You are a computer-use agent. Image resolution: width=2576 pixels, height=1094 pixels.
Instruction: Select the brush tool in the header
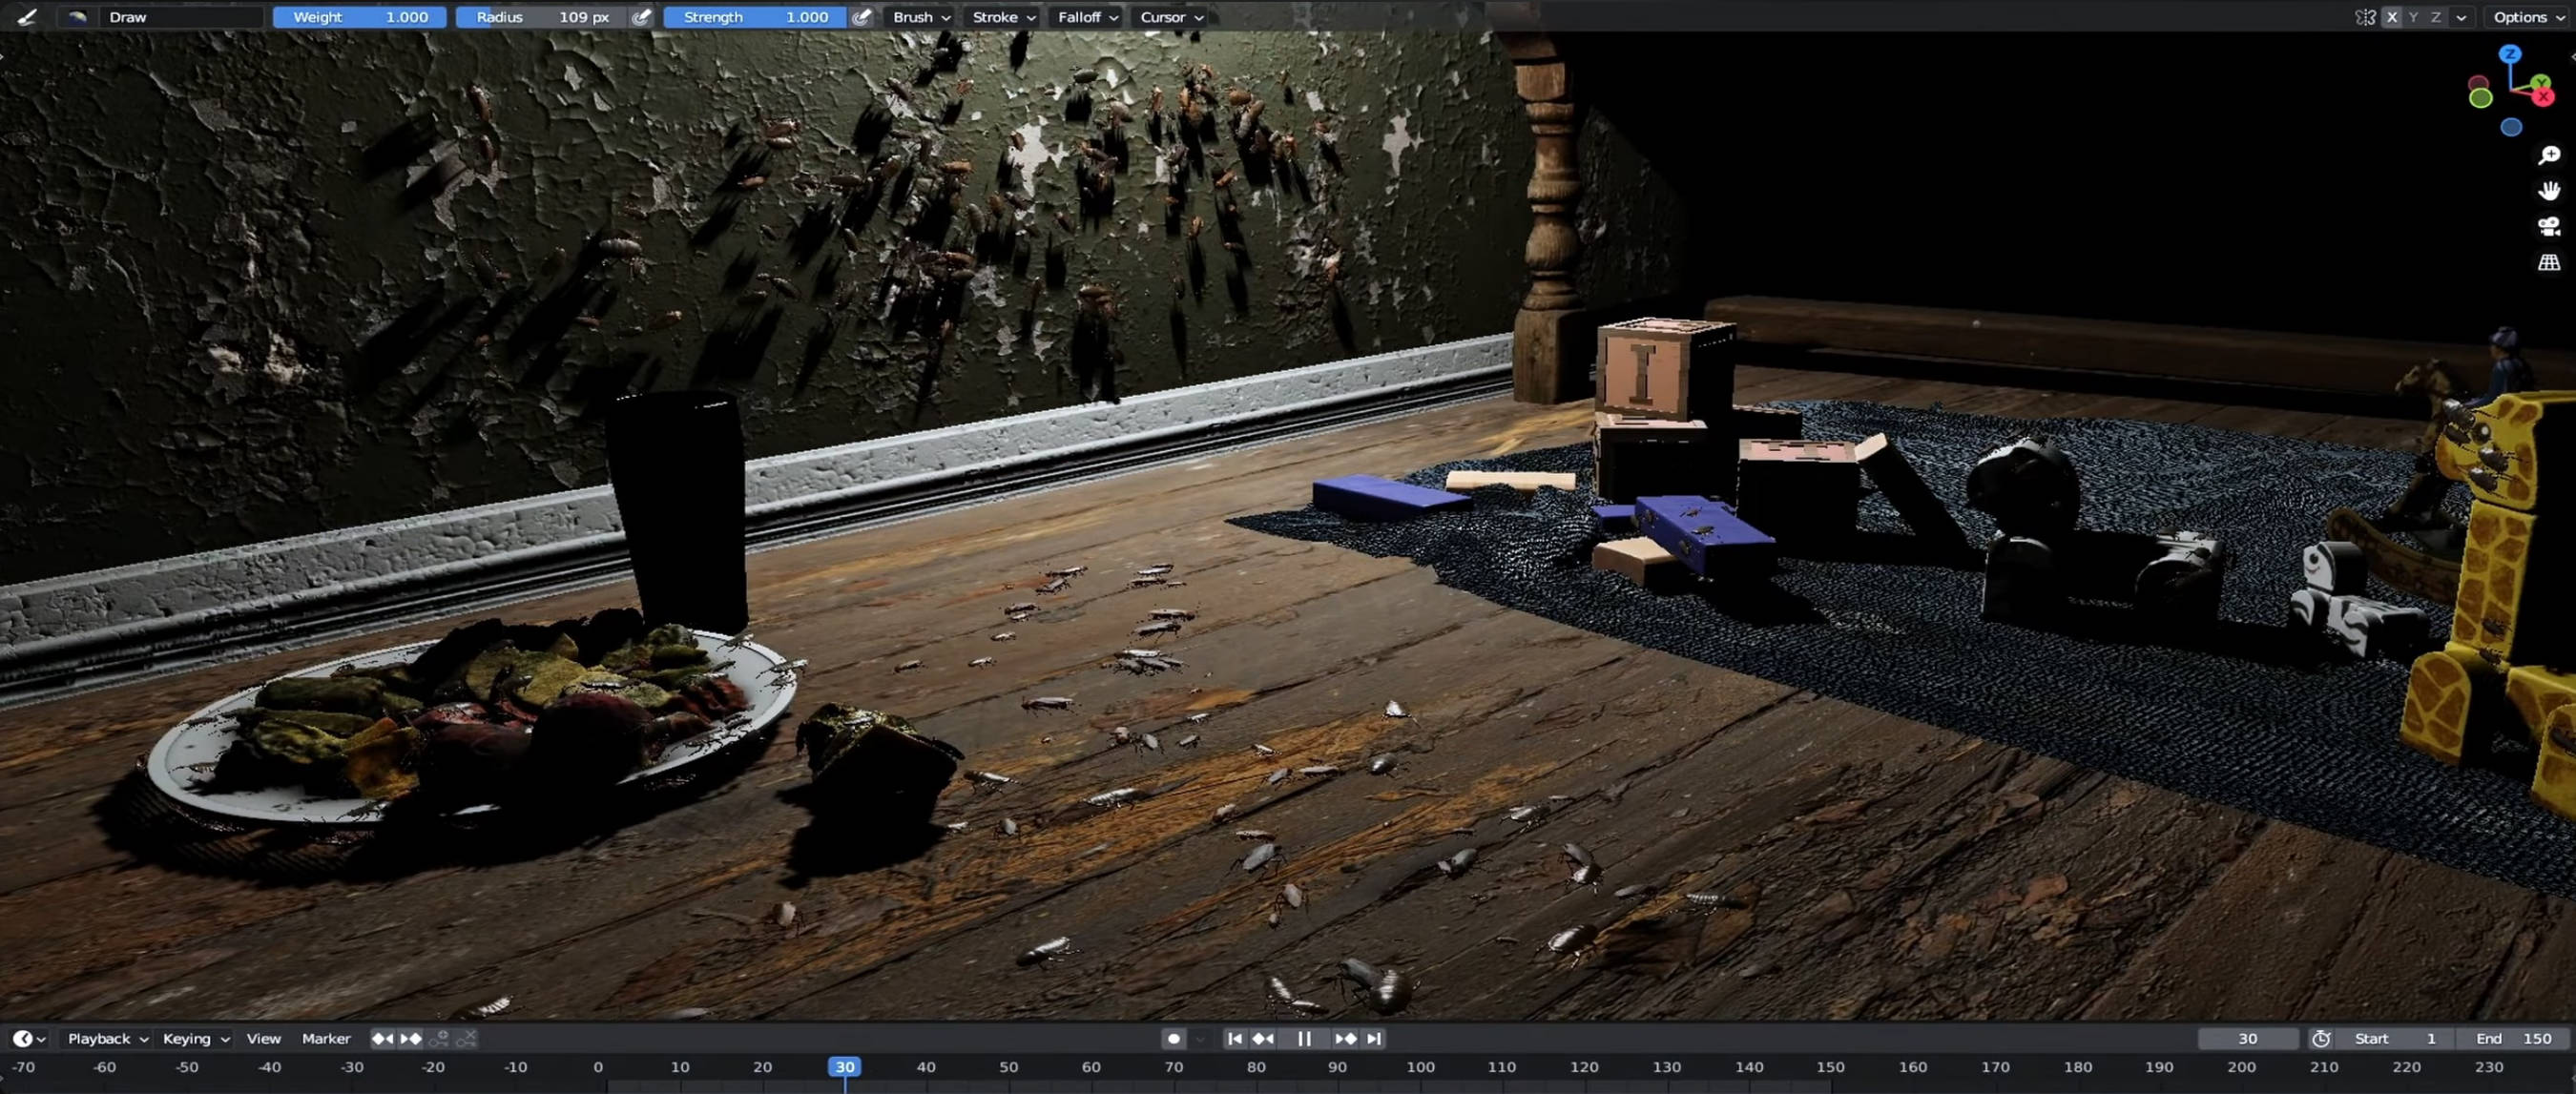27,17
